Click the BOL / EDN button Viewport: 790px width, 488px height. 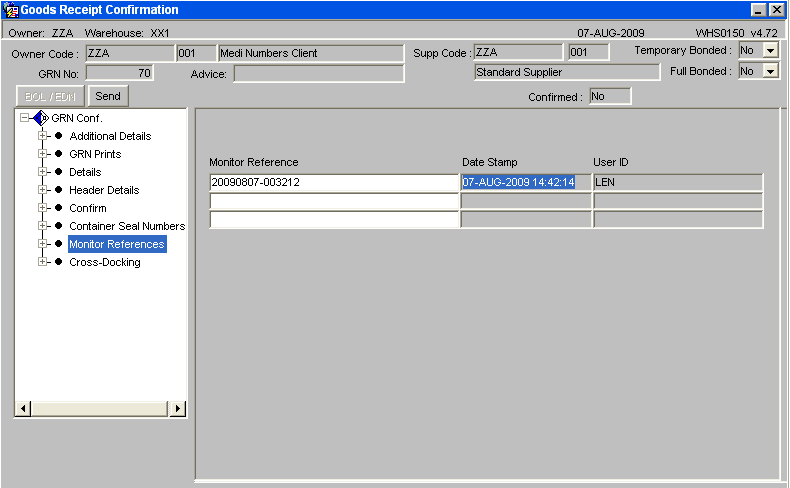pos(50,96)
